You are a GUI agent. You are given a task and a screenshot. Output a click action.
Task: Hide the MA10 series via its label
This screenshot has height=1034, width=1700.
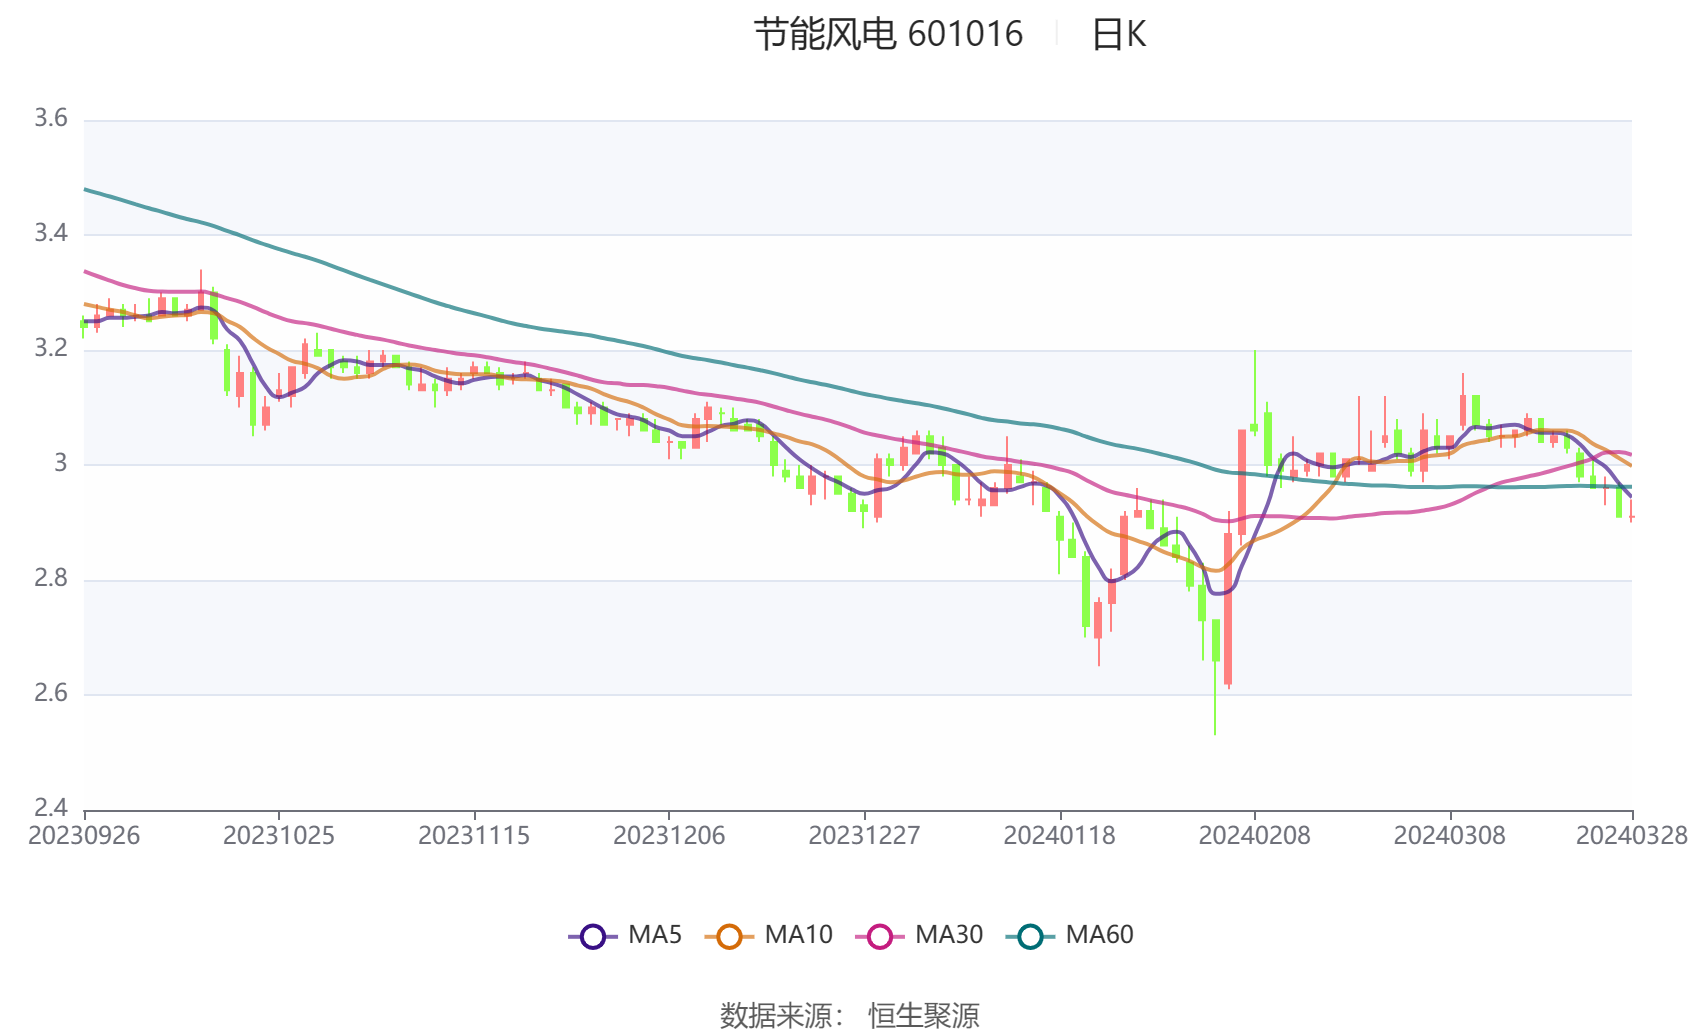pyautogui.click(x=798, y=935)
